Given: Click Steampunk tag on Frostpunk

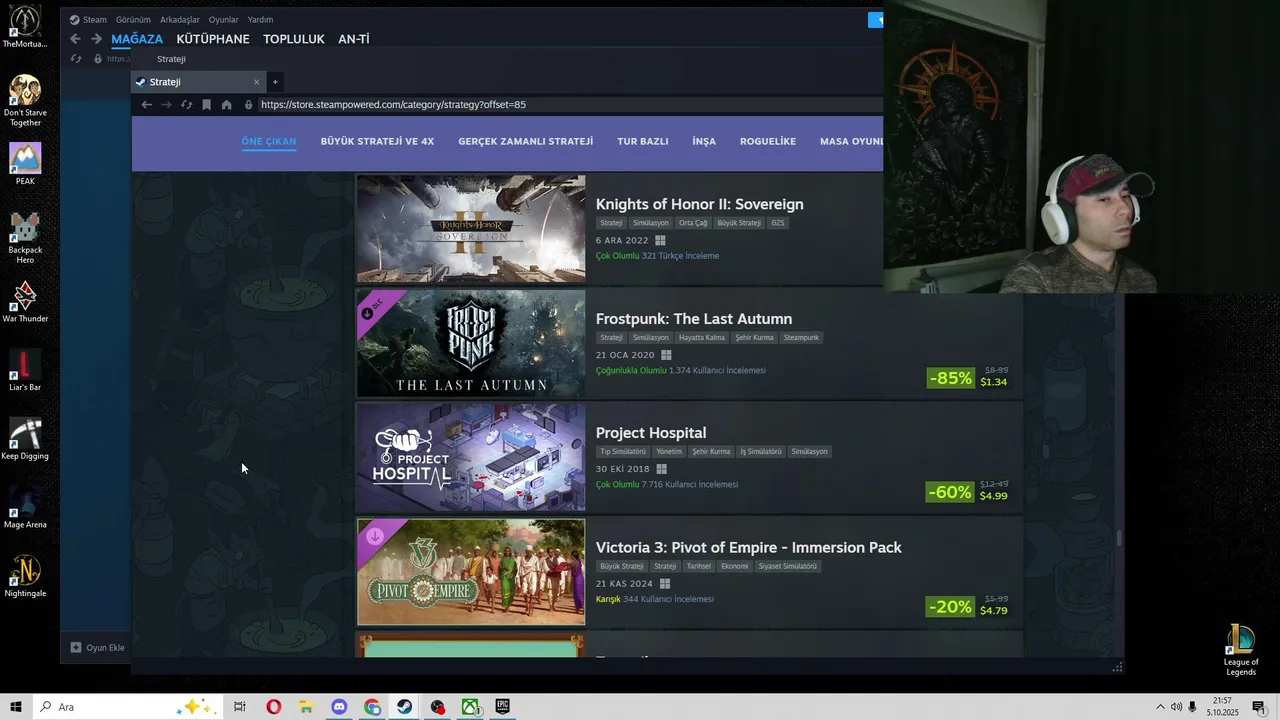Looking at the screenshot, I should click(801, 338).
